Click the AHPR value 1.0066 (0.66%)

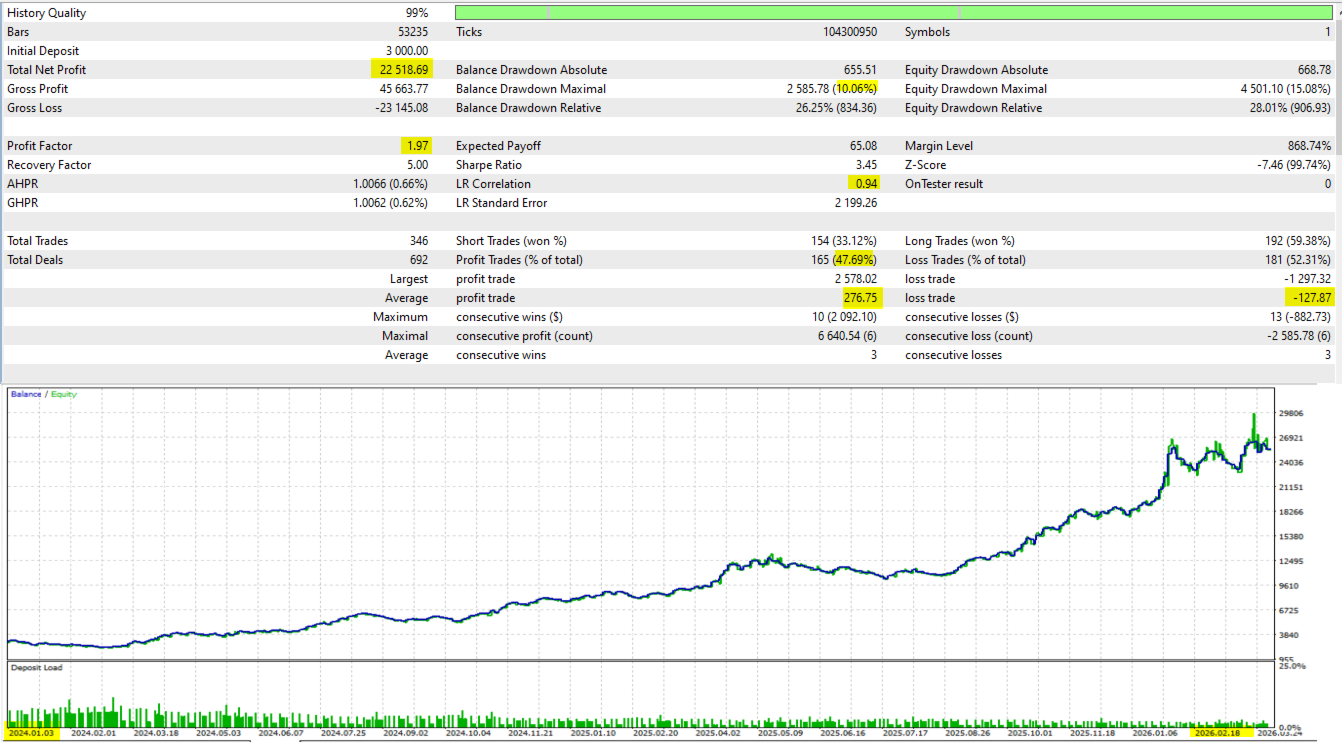(x=391, y=184)
